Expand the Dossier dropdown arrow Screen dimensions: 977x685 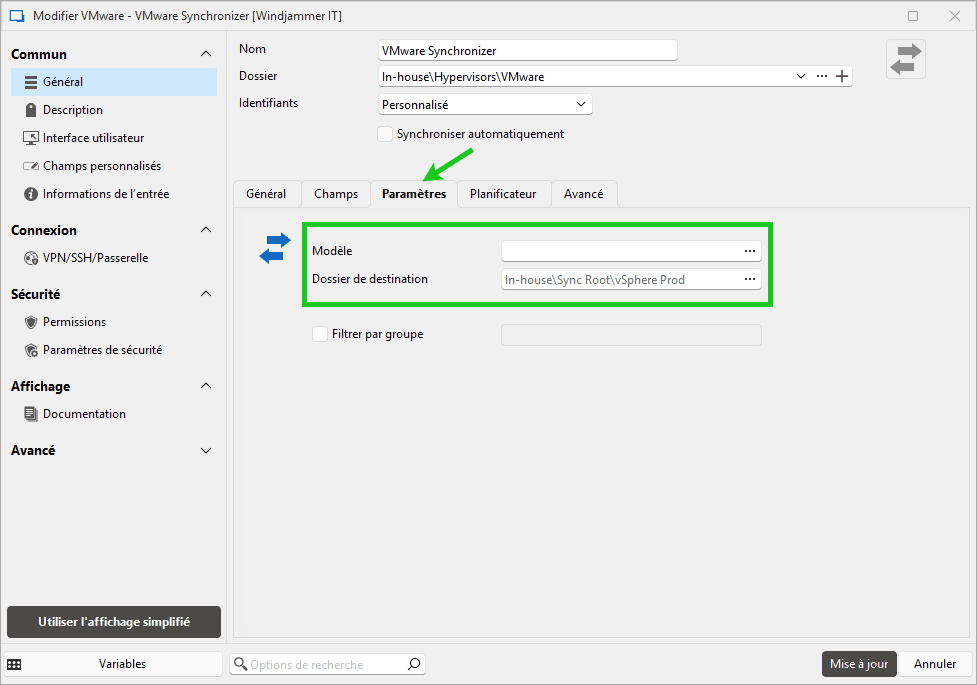tap(800, 76)
